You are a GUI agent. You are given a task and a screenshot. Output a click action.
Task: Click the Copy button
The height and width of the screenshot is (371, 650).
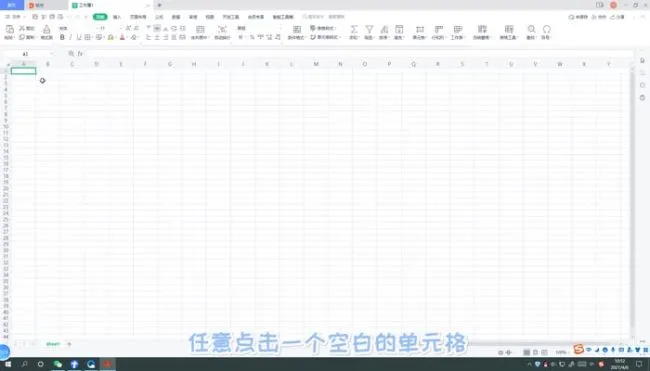[x=27, y=37]
